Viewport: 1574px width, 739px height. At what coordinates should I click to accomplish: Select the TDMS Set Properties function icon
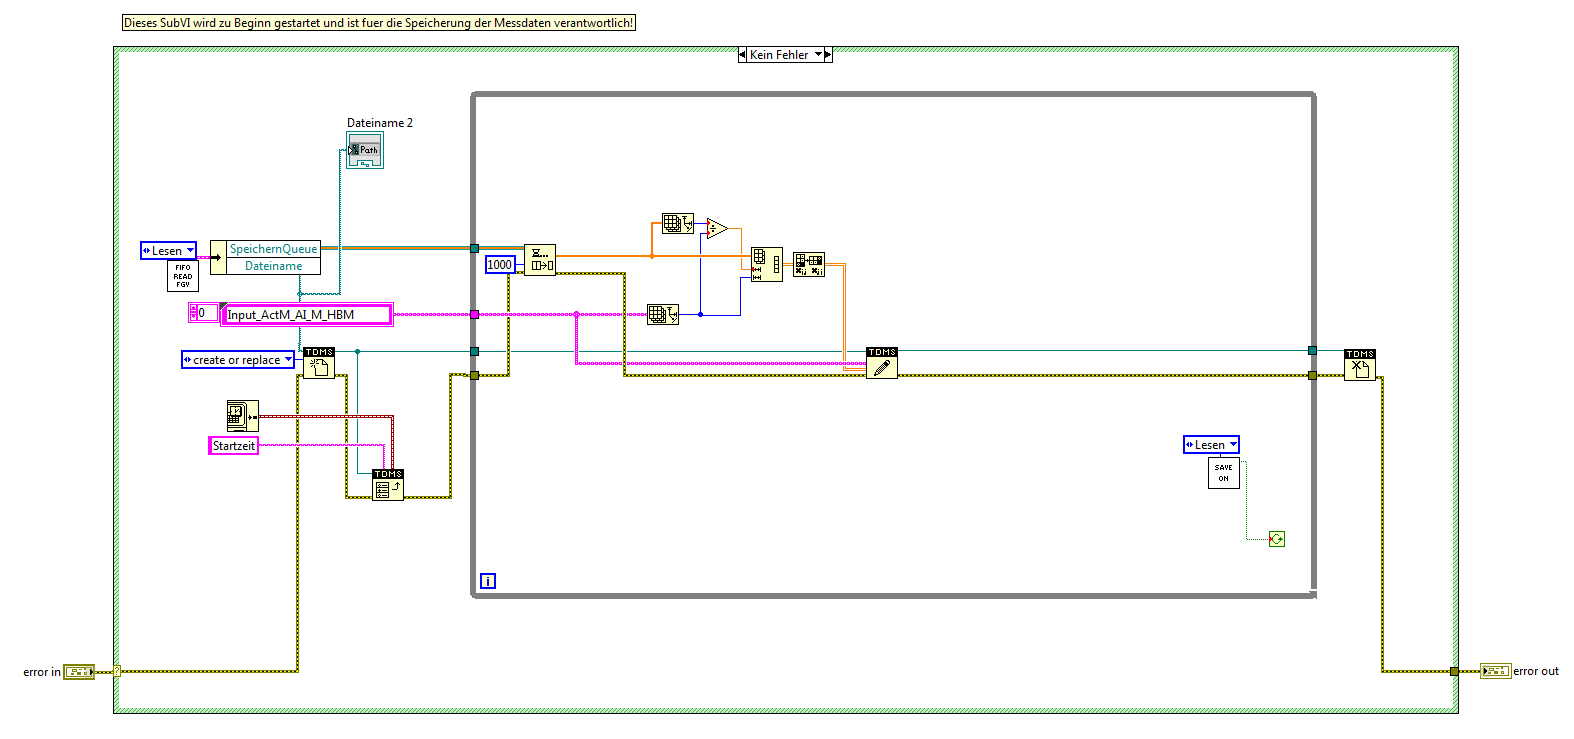click(x=388, y=485)
